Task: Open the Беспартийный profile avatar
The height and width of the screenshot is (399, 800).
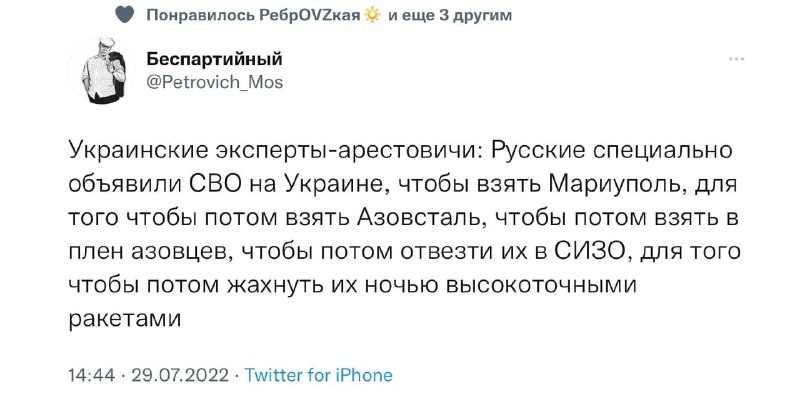Action: coord(102,71)
